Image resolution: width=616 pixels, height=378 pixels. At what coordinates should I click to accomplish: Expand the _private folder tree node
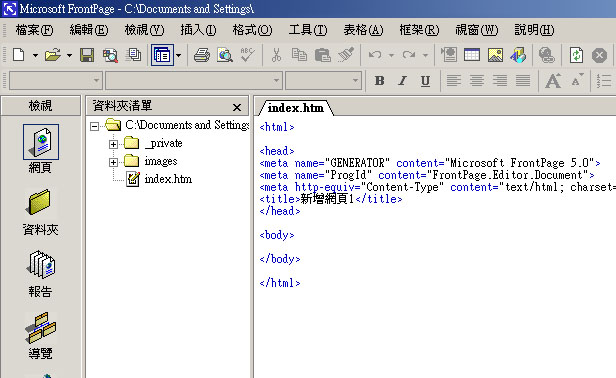(113, 144)
